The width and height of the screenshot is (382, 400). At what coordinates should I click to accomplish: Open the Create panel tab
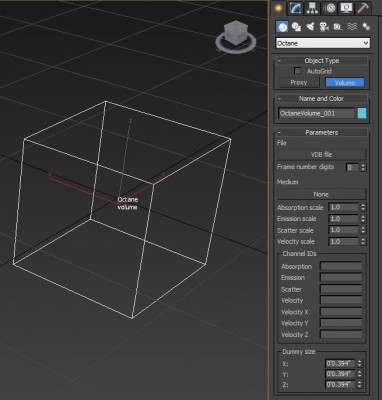coord(278,8)
